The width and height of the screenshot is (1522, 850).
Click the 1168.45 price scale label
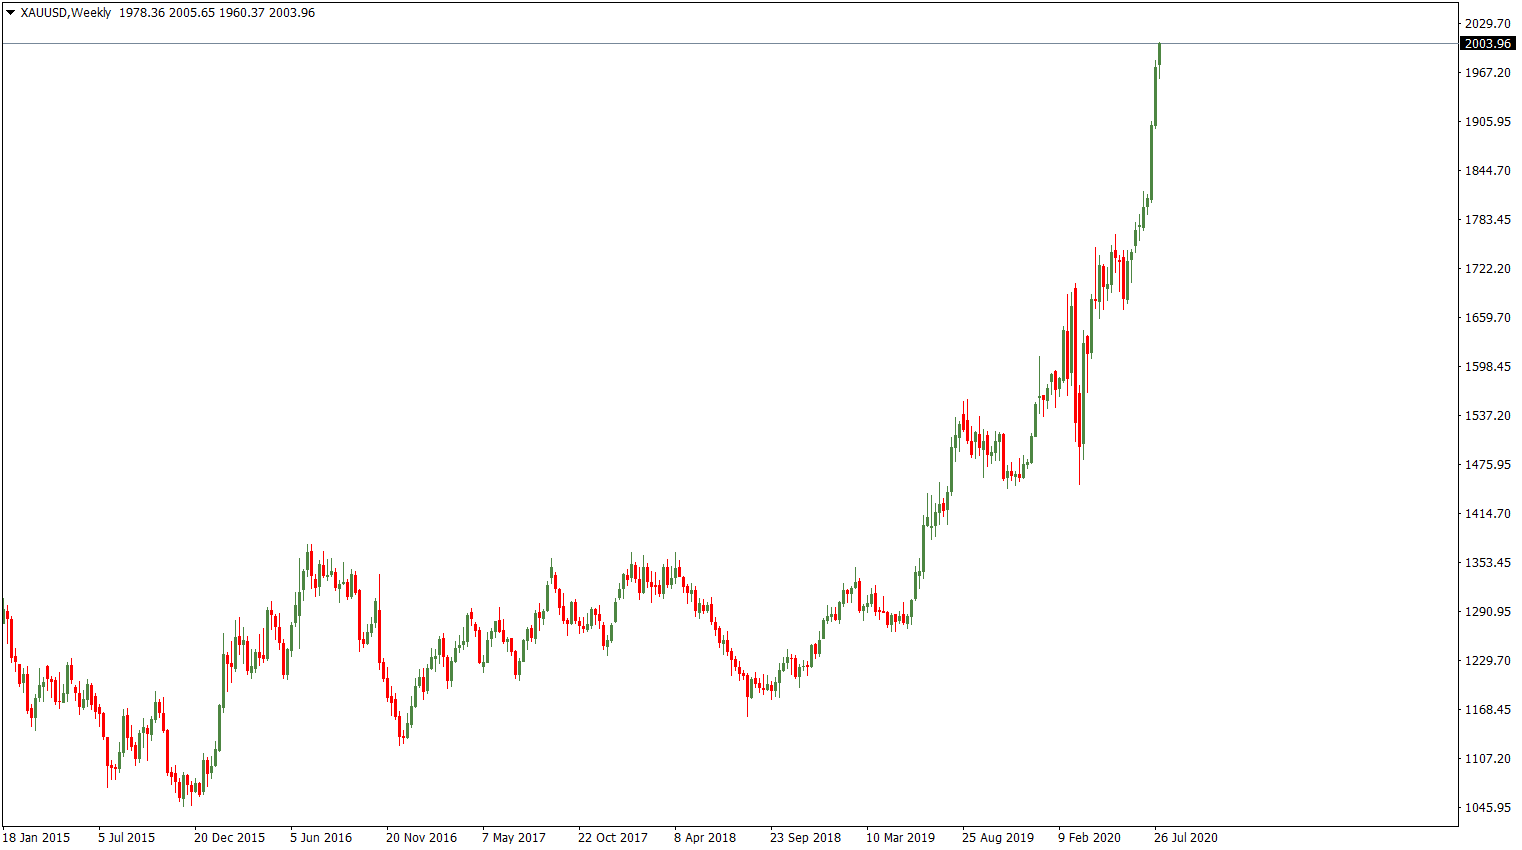point(1487,709)
